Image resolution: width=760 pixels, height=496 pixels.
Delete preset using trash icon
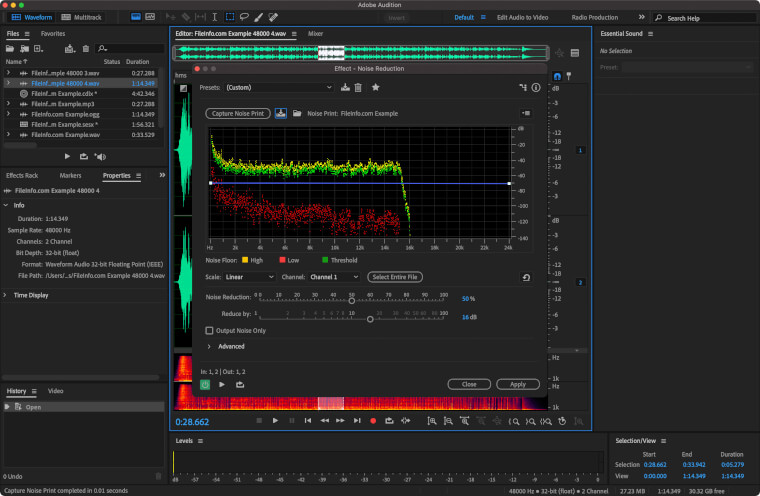[358, 88]
